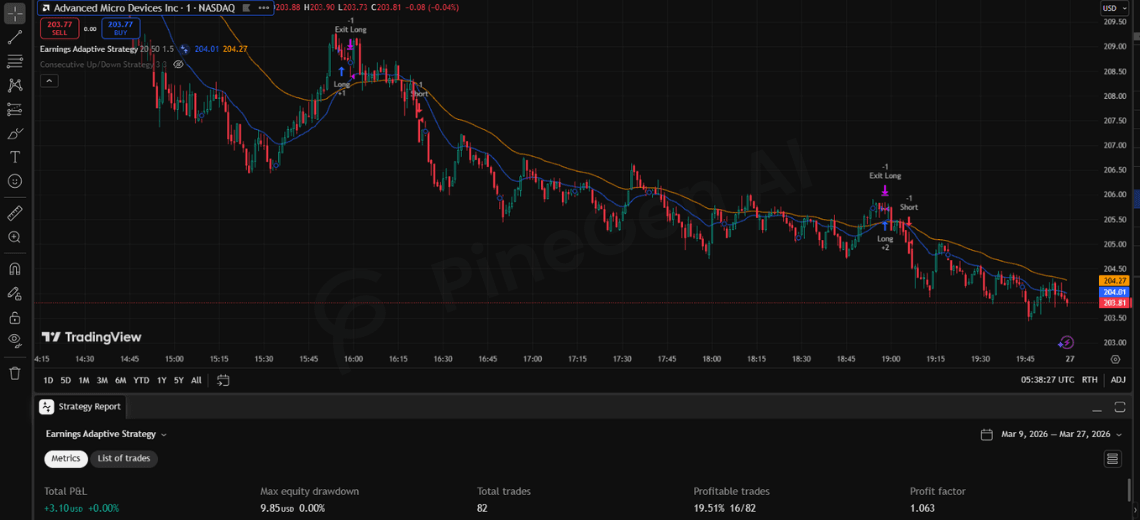Select the crosshair cursor tool
The width and height of the screenshot is (1140, 520).
[15, 13]
